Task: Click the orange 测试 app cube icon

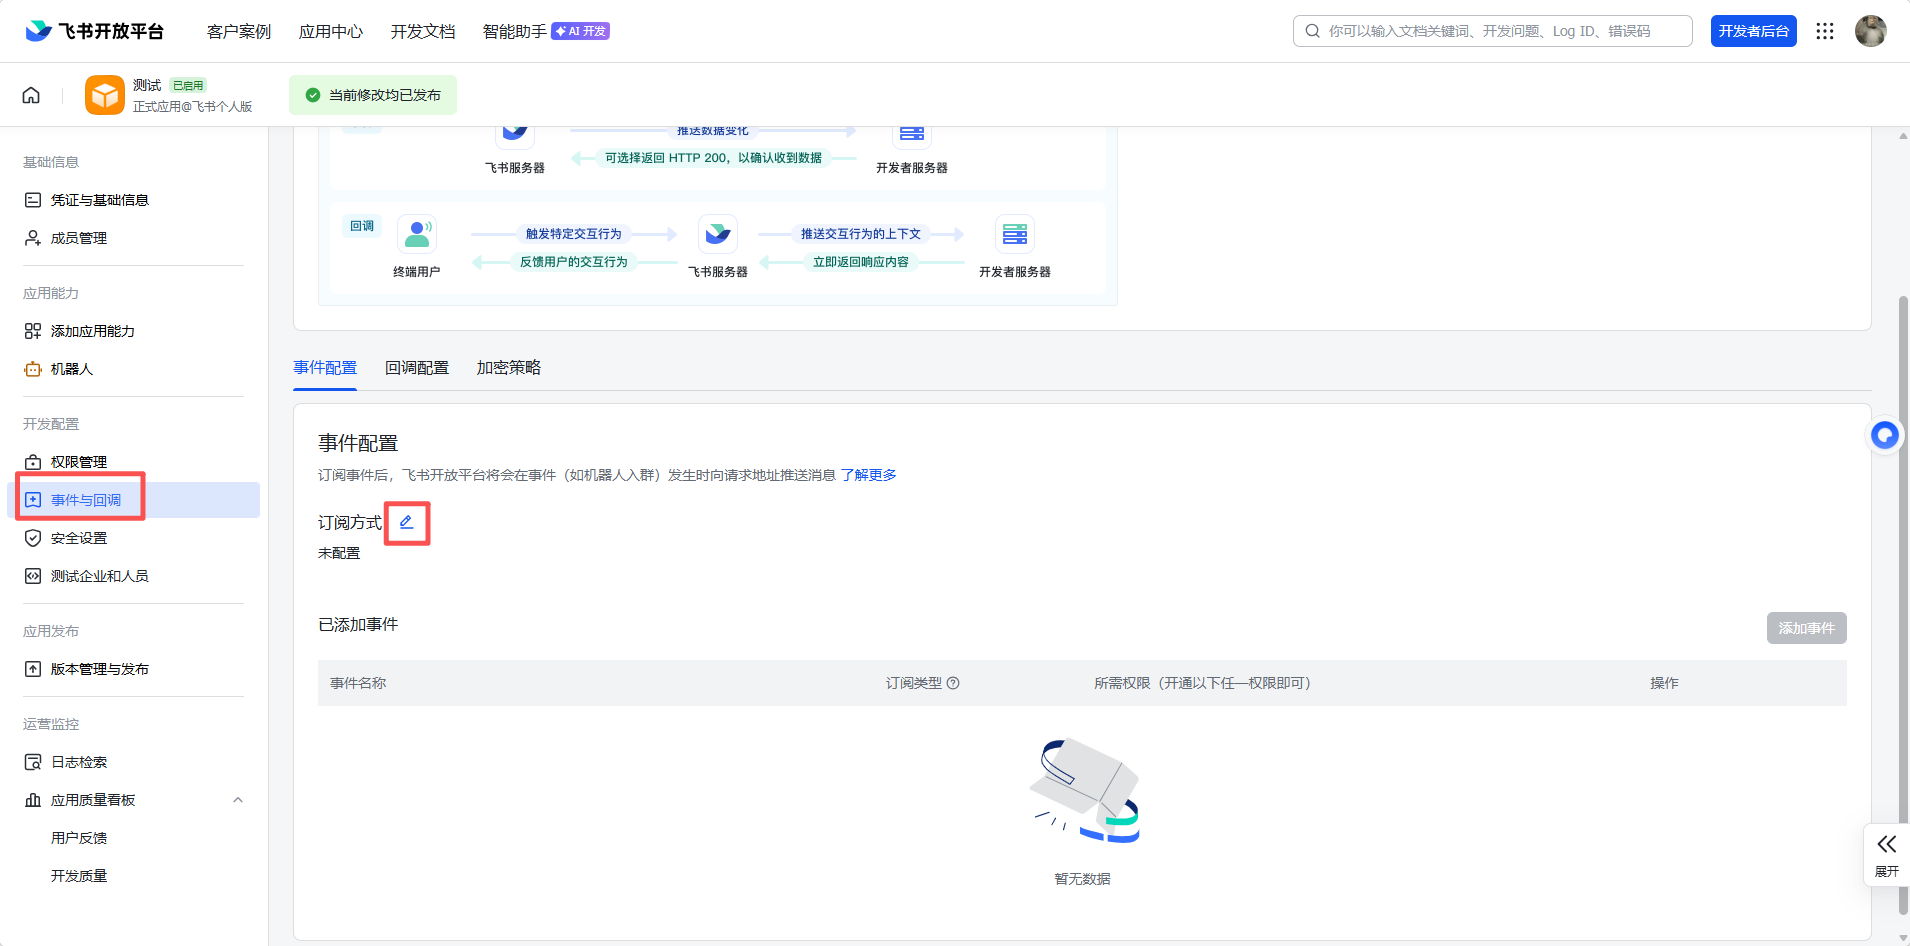Action: point(105,95)
